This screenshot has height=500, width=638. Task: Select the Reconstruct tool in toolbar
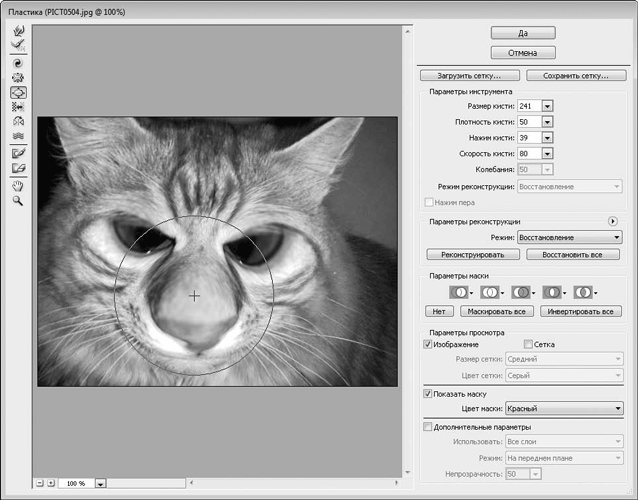coord(17,45)
